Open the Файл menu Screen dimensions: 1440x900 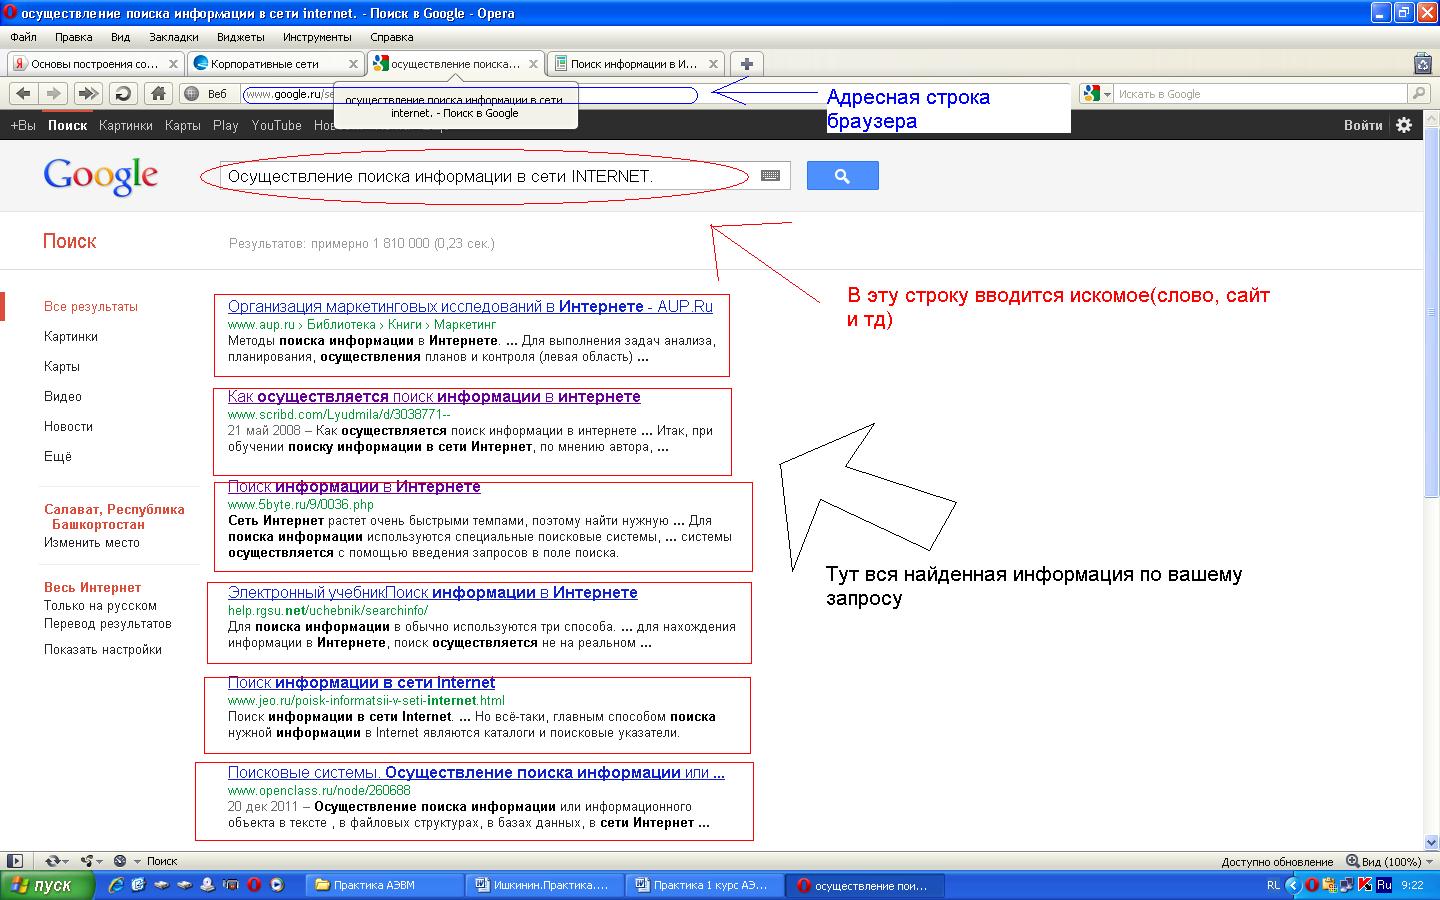click(x=23, y=37)
